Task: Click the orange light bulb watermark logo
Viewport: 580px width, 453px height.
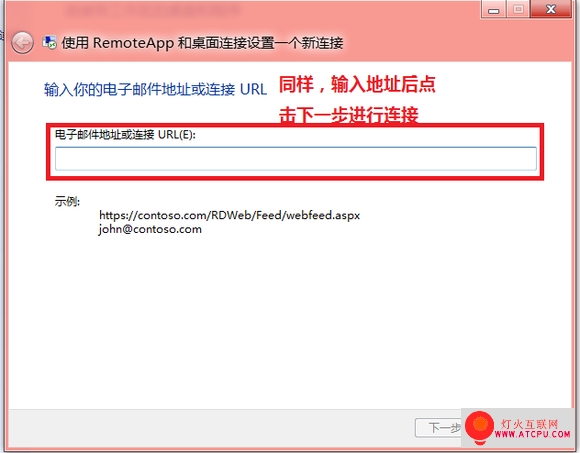Action: (x=479, y=427)
